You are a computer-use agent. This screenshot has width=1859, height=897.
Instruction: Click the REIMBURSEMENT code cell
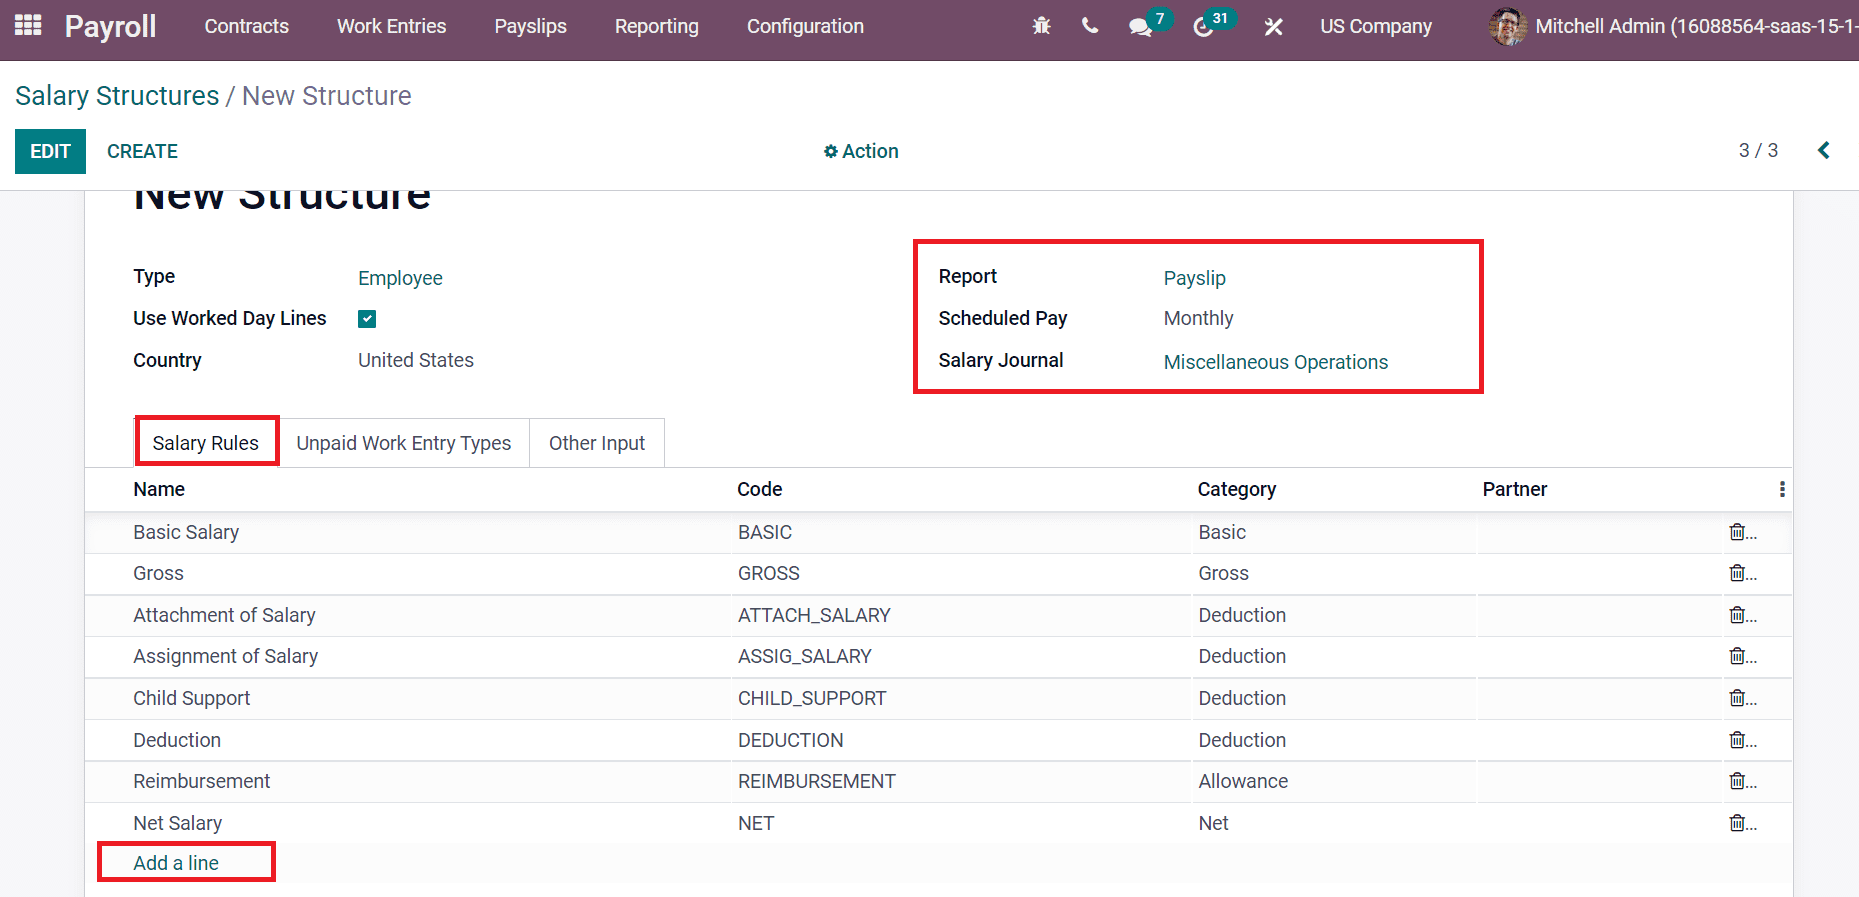pyautogui.click(x=816, y=781)
